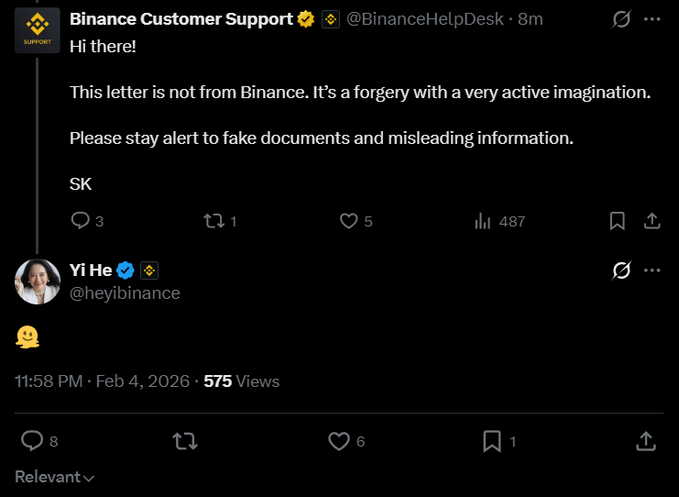
Task: Share the Binance Customer Support post
Action: click(x=651, y=221)
